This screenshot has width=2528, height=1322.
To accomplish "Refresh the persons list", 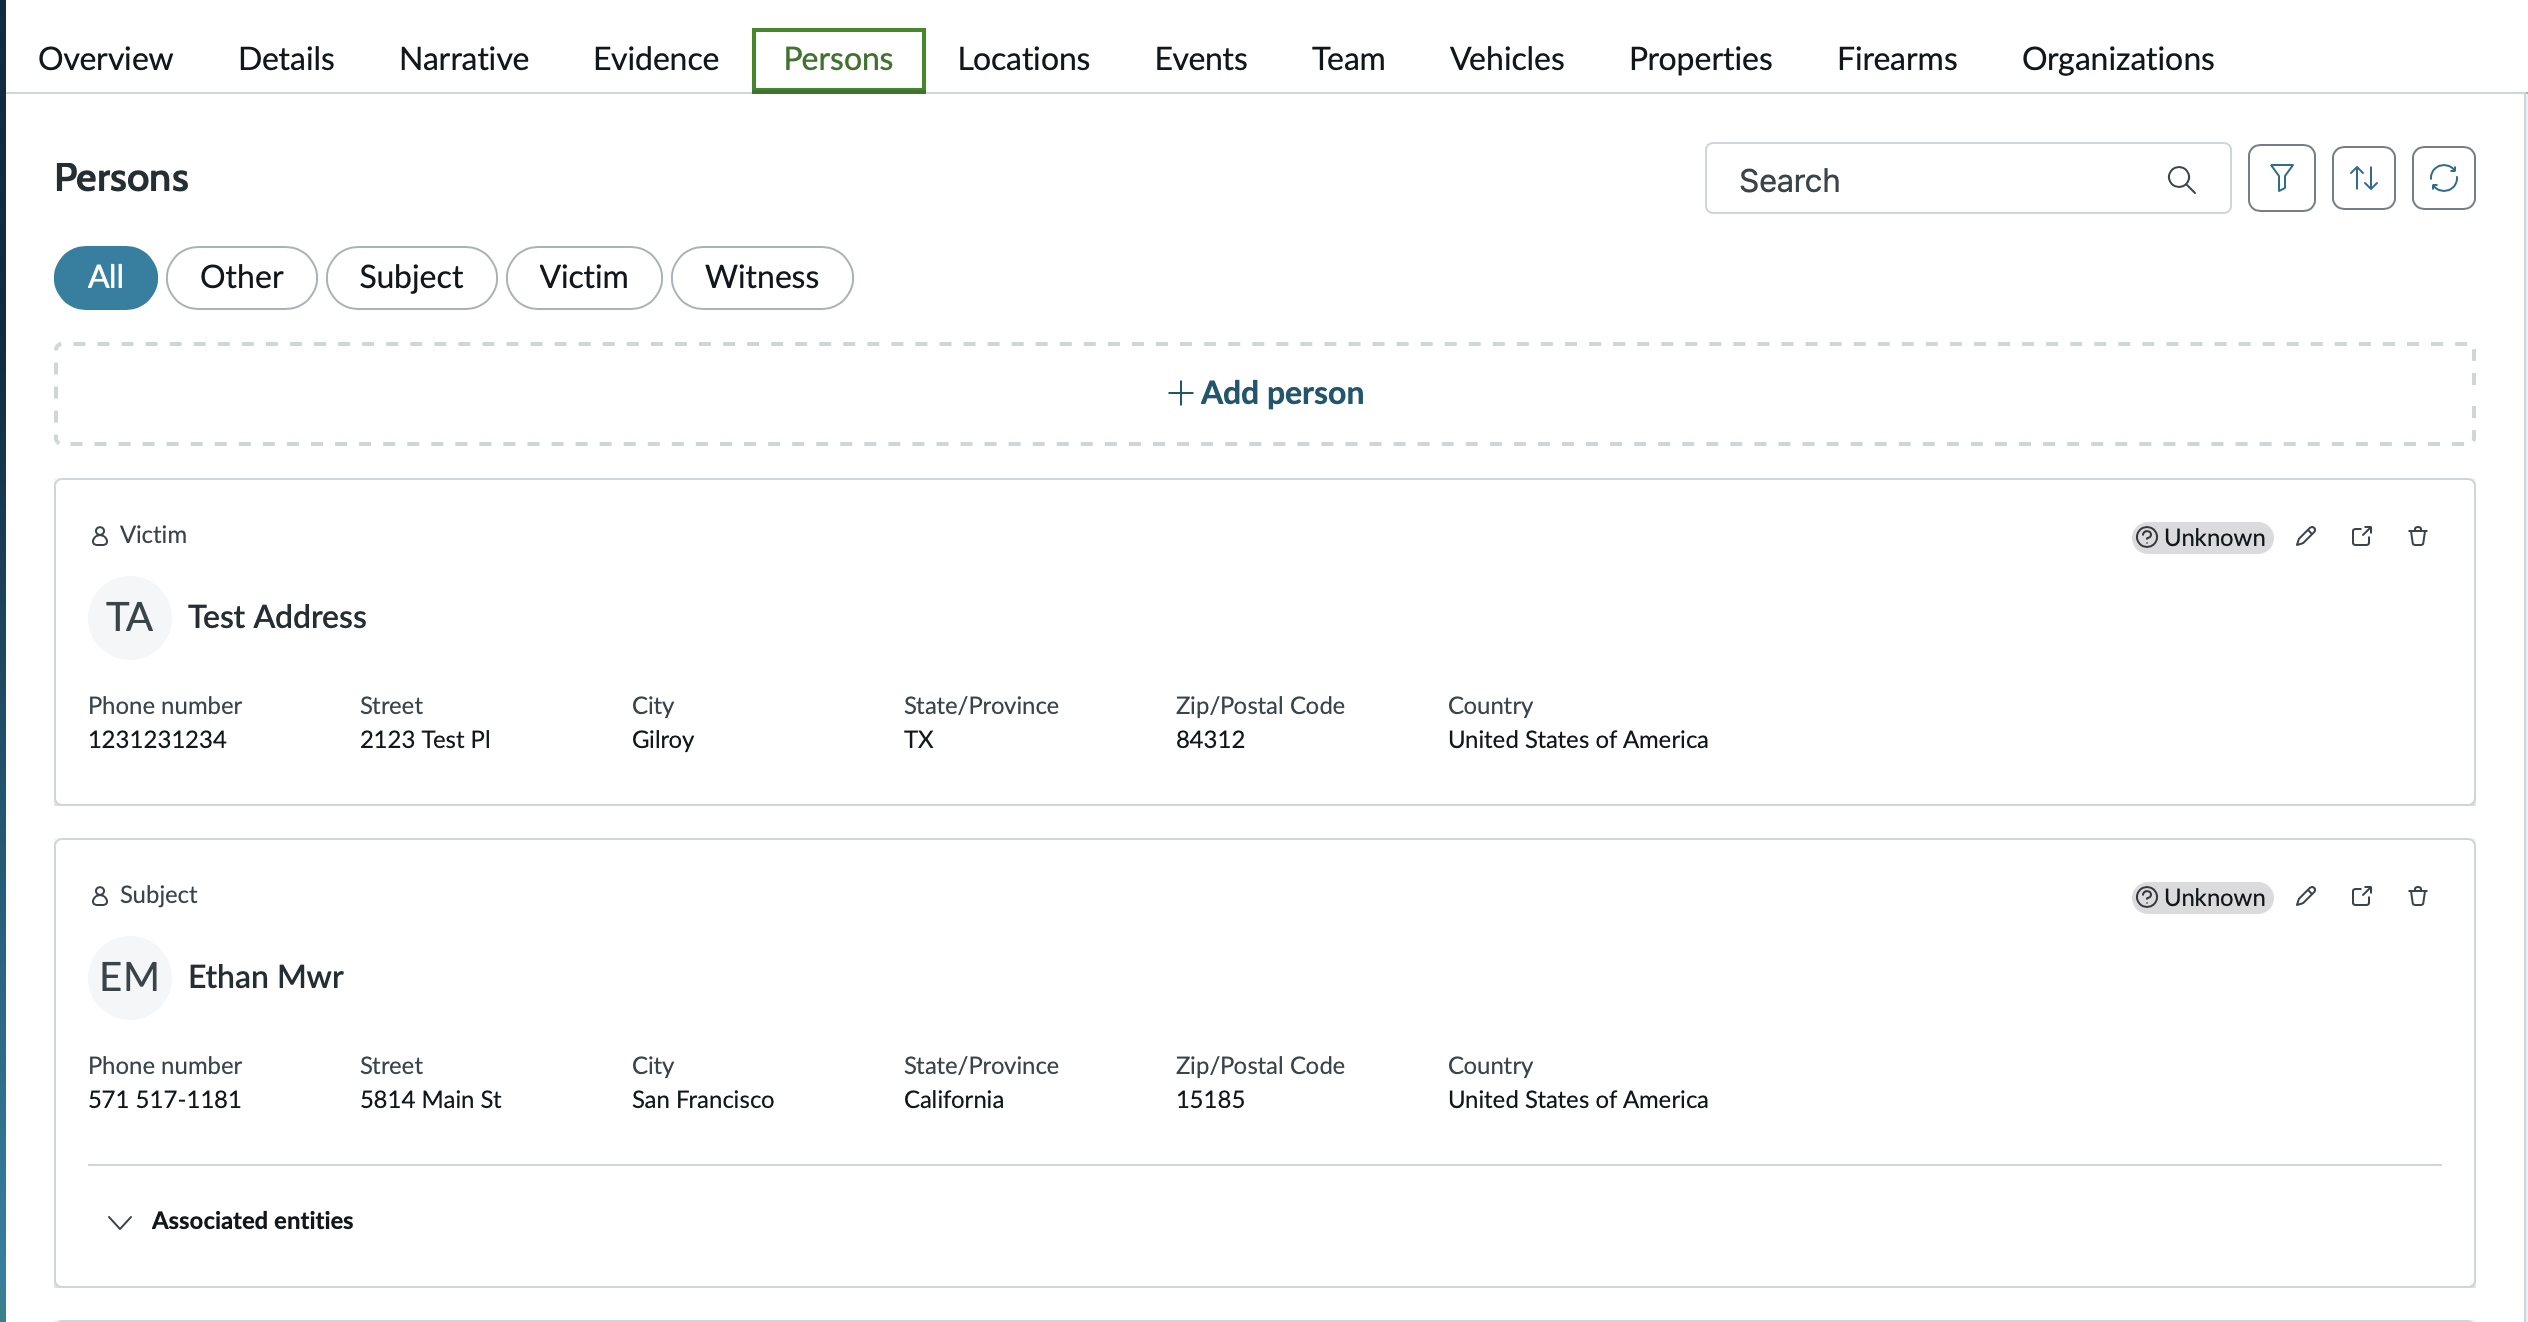I will tap(2443, 178).
